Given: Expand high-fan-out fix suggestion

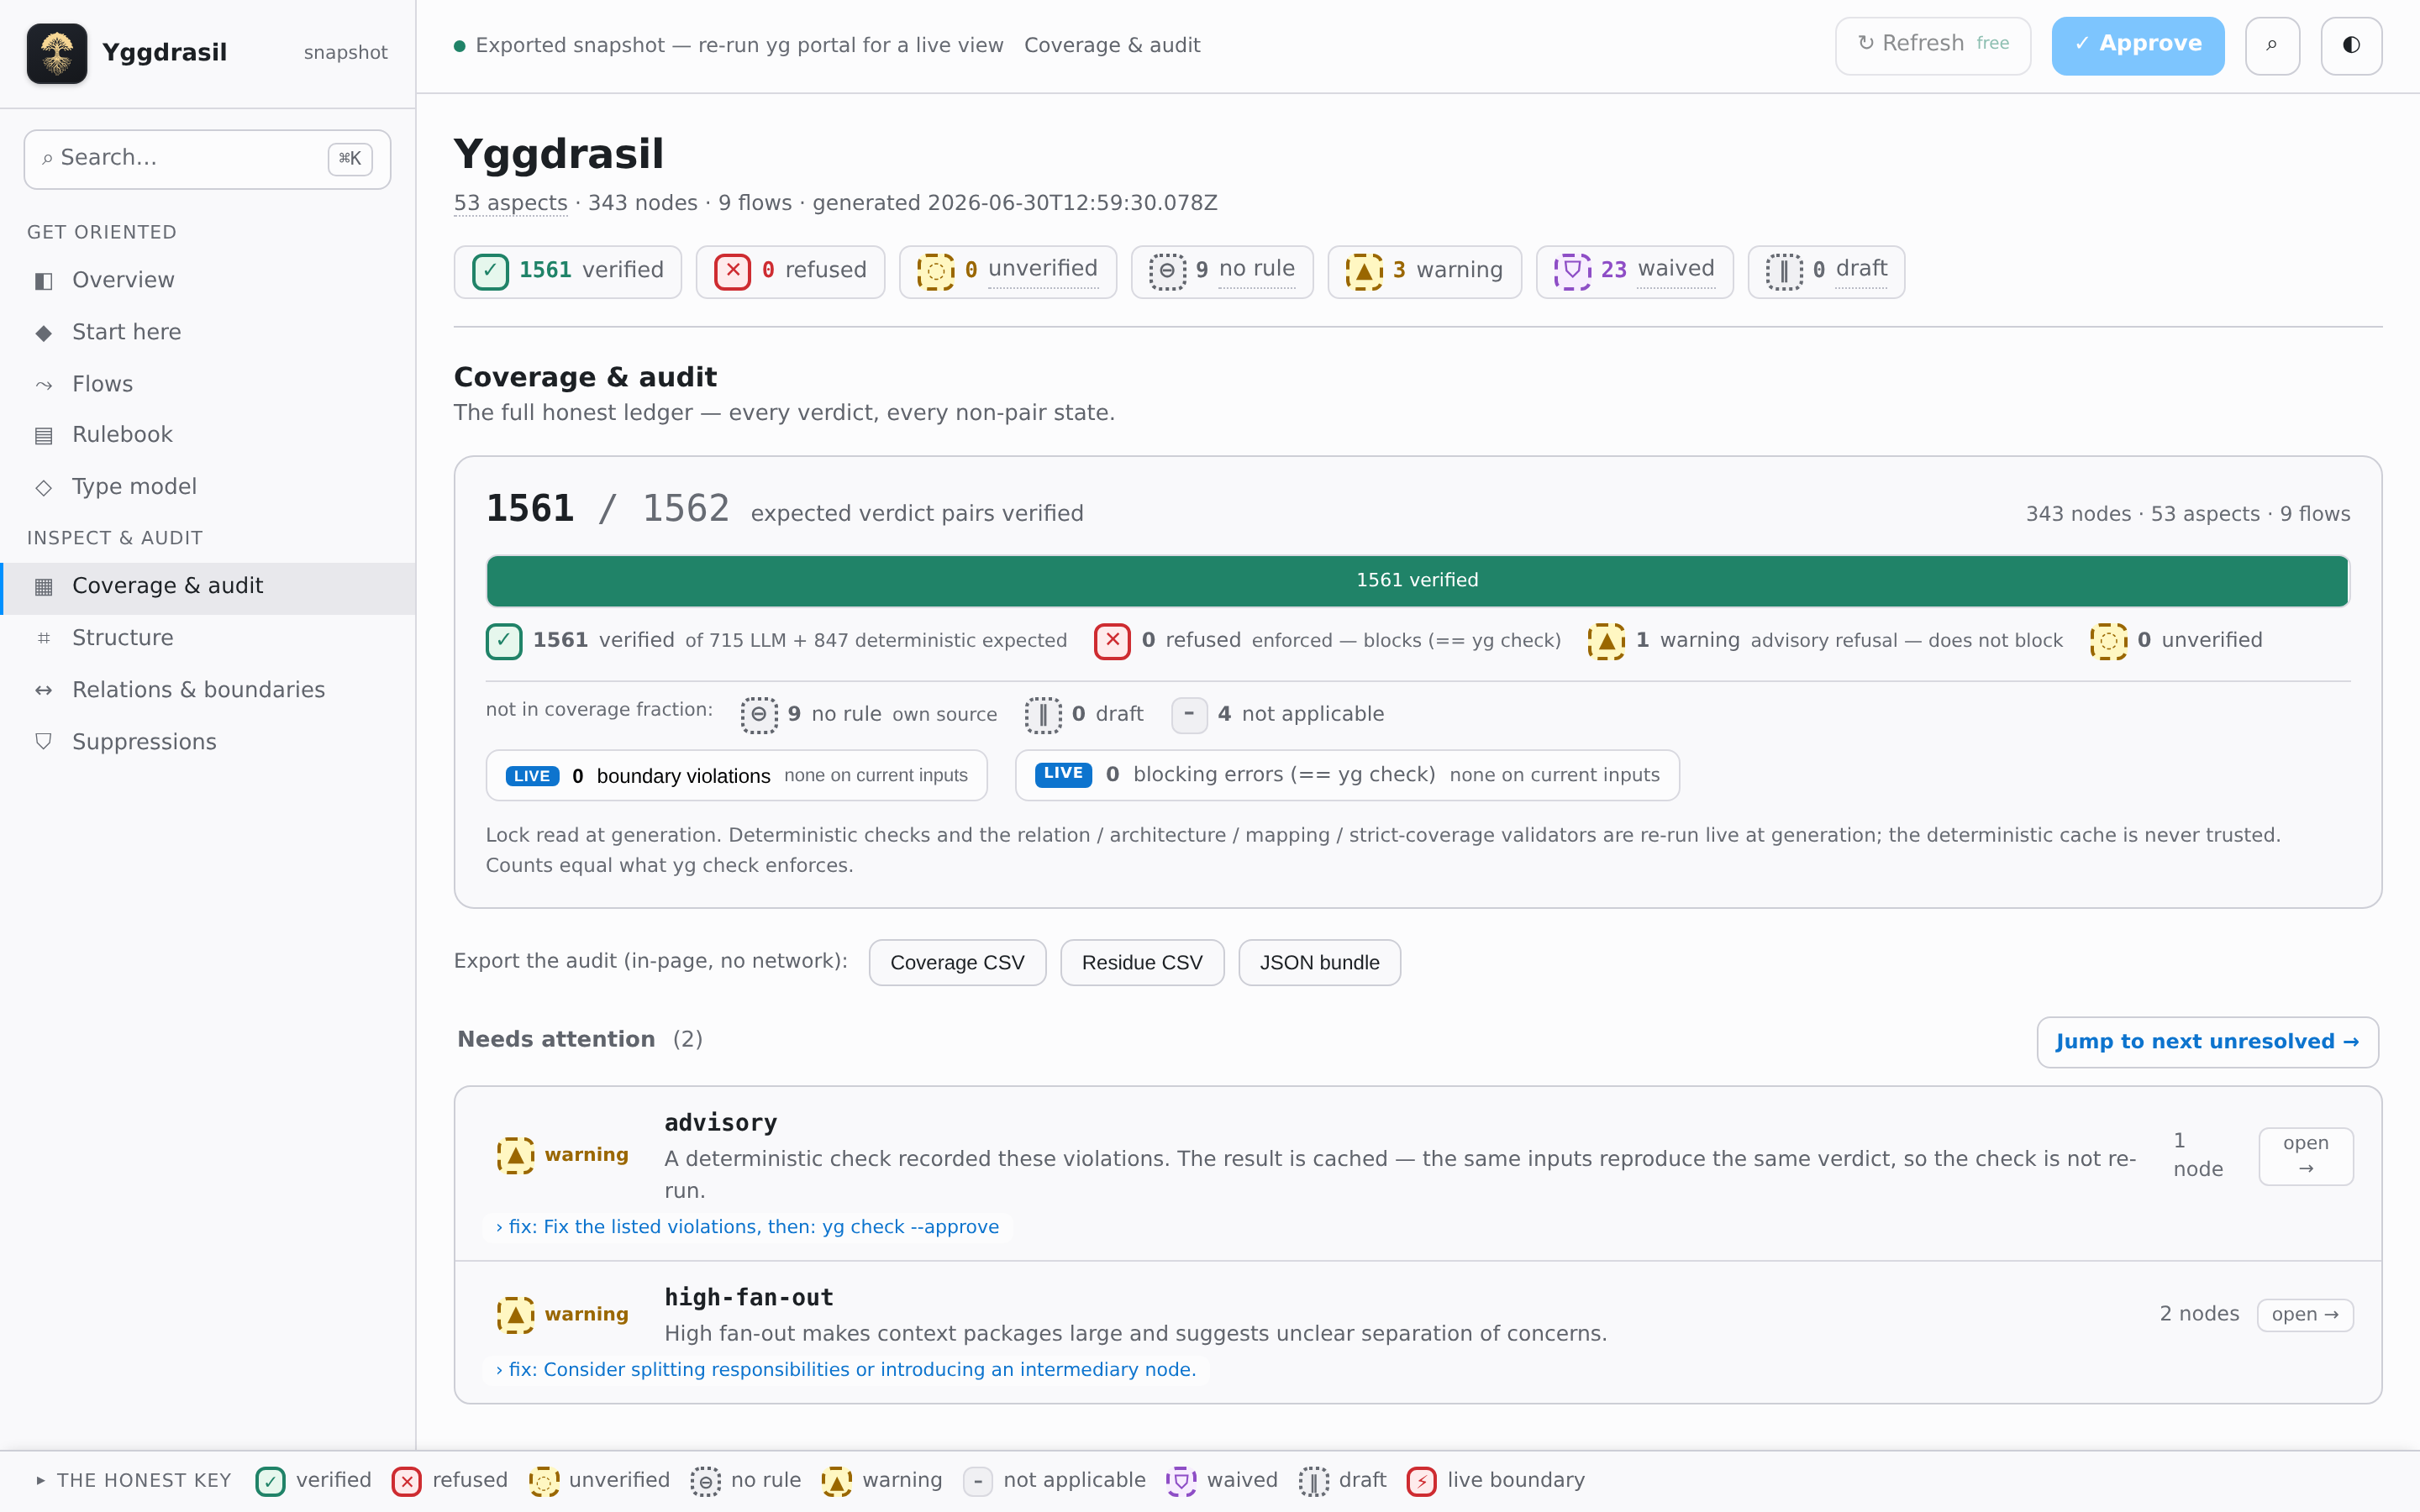Looking at the screenshot, I should (846, 1370).
